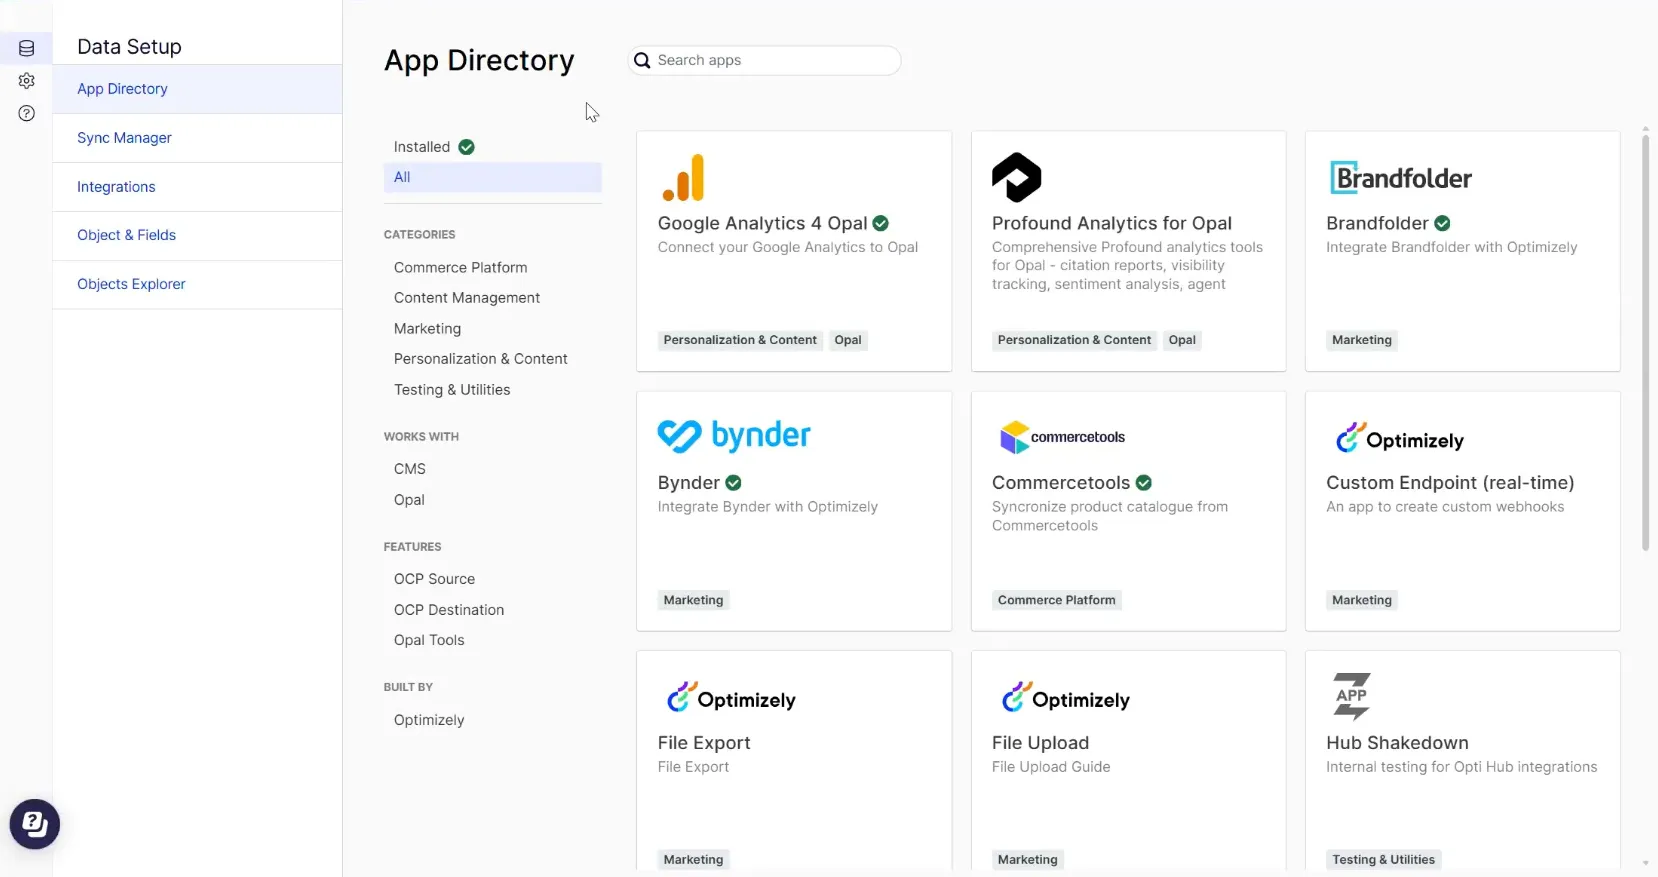Open the help question mark icon
Screen dimensions: 1658x877
(27, 113)
